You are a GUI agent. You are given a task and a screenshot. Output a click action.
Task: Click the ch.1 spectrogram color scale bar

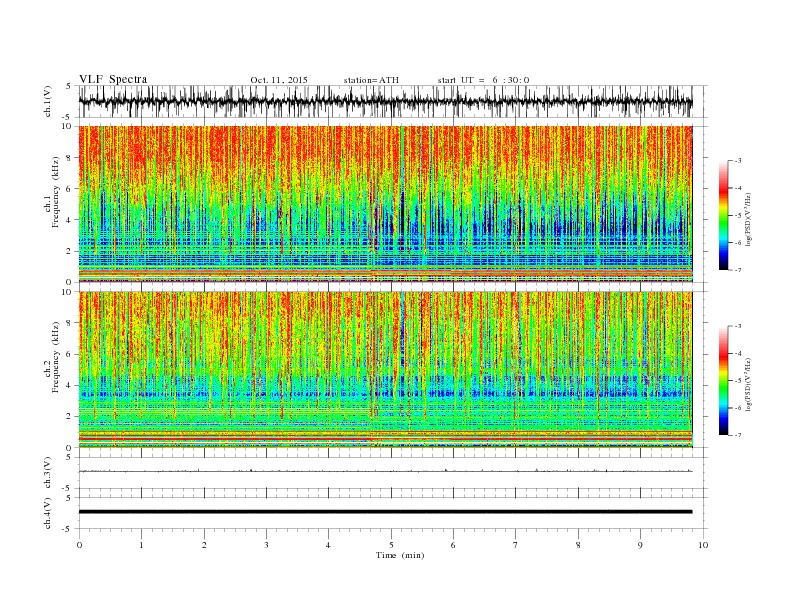click(723, 216)
